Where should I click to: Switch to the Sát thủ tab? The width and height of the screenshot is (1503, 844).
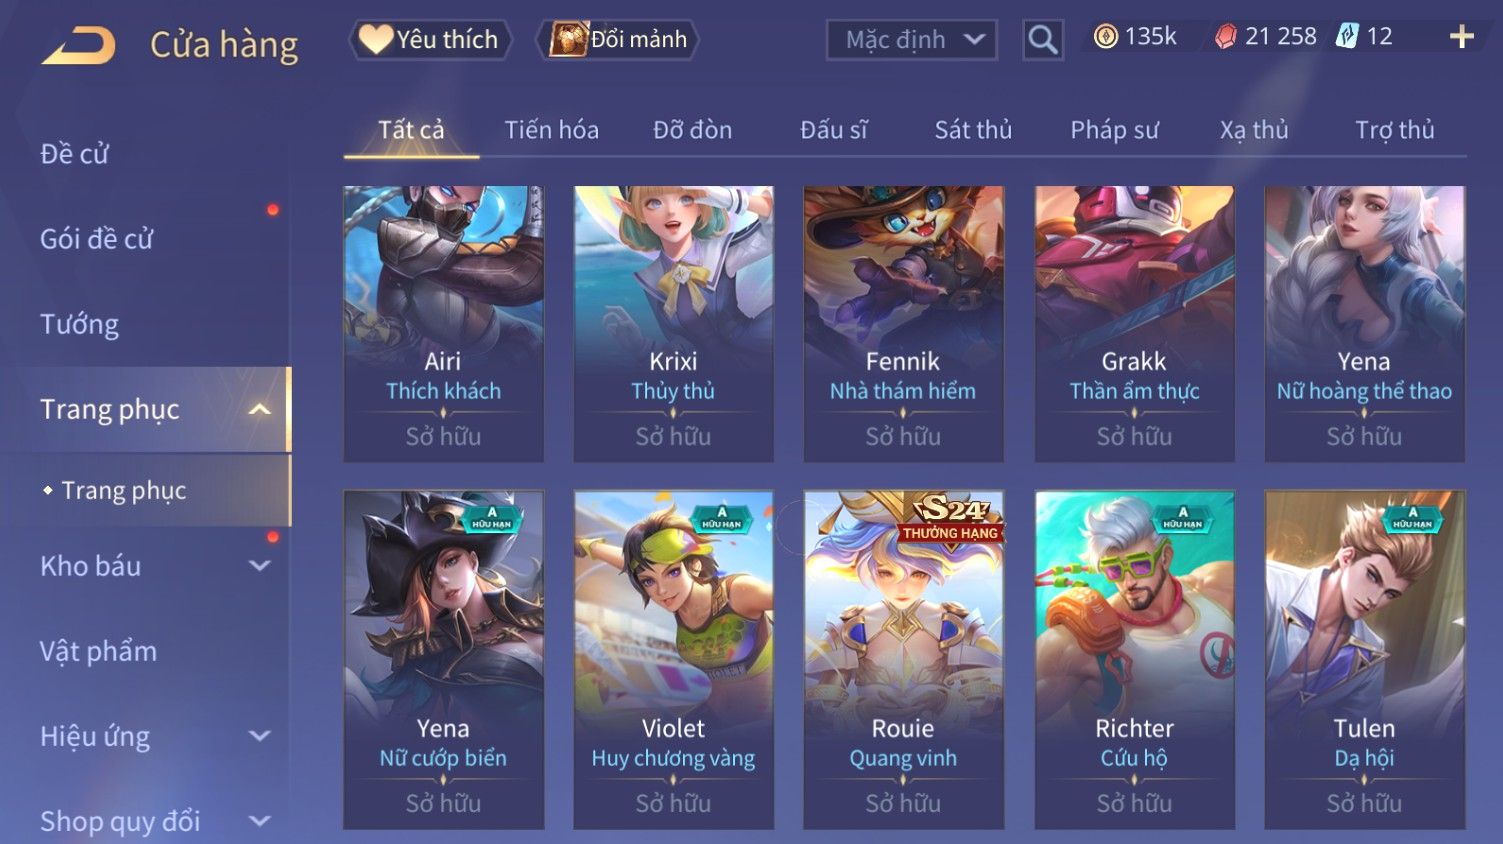[x=973, y=130]
